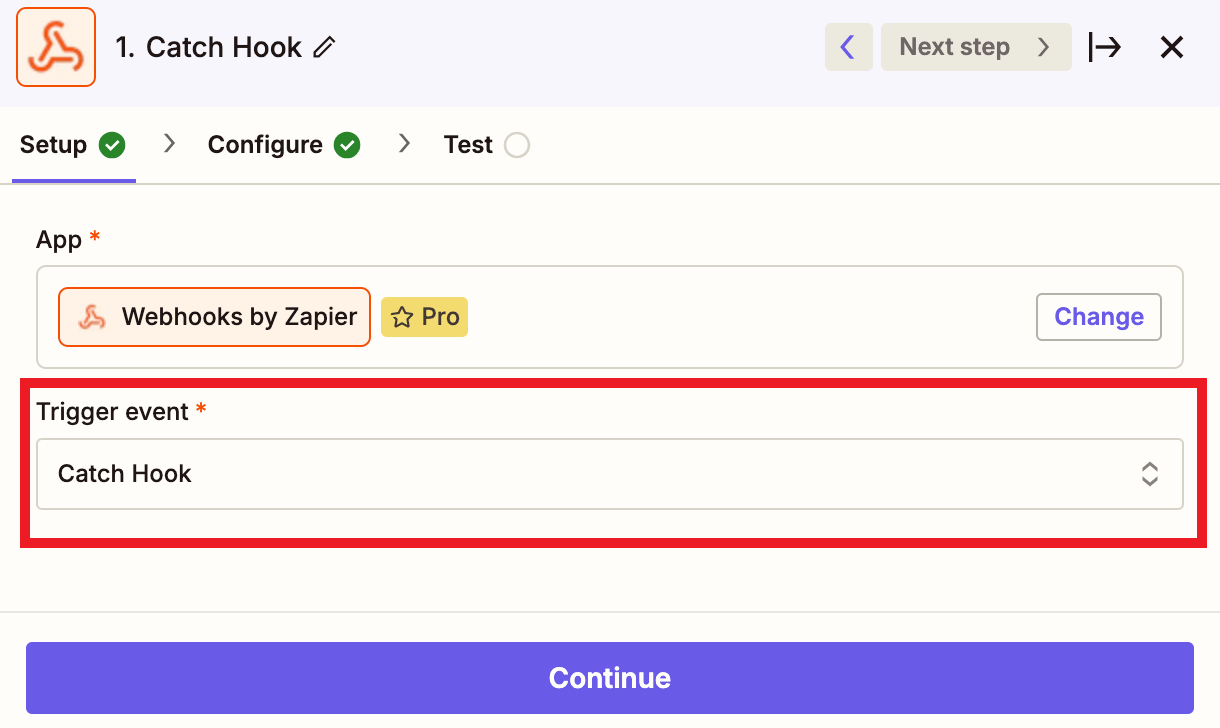Screen dimensions: 1220x728
Task: Edit step name with pencil icon
Action: 324,47
